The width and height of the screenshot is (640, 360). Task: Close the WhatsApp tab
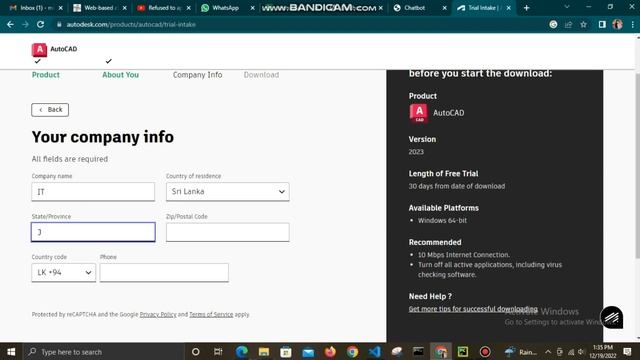[253, 8]
